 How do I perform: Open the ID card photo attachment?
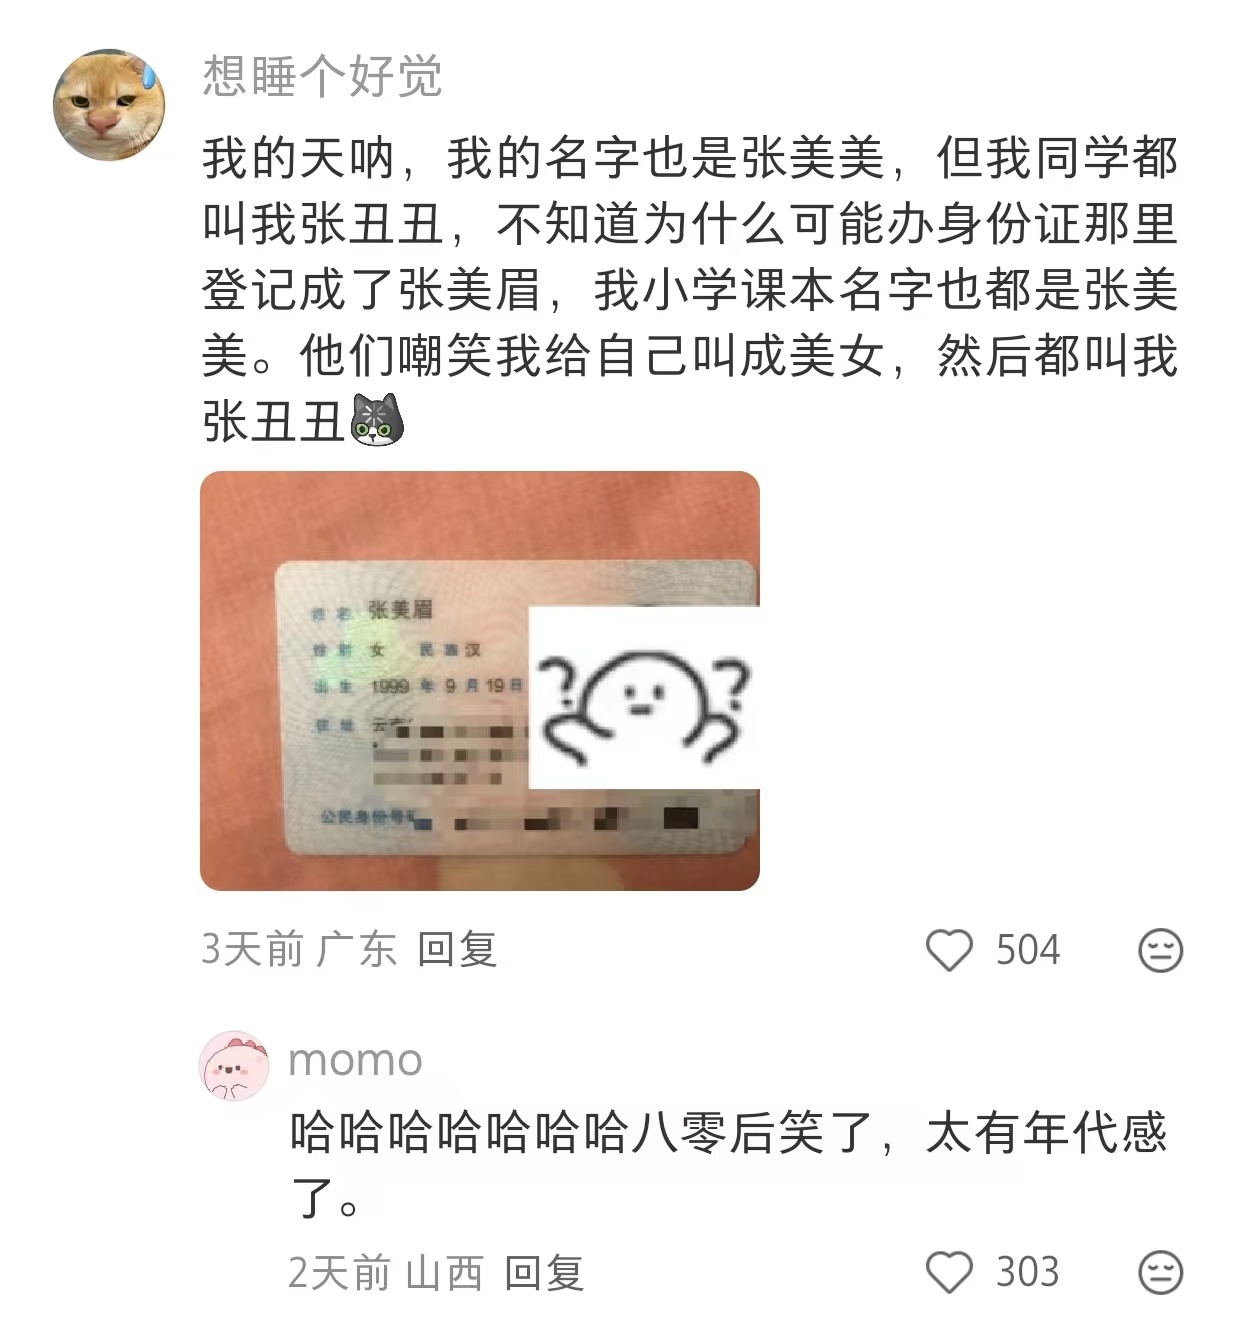click(x=480, y=681)
